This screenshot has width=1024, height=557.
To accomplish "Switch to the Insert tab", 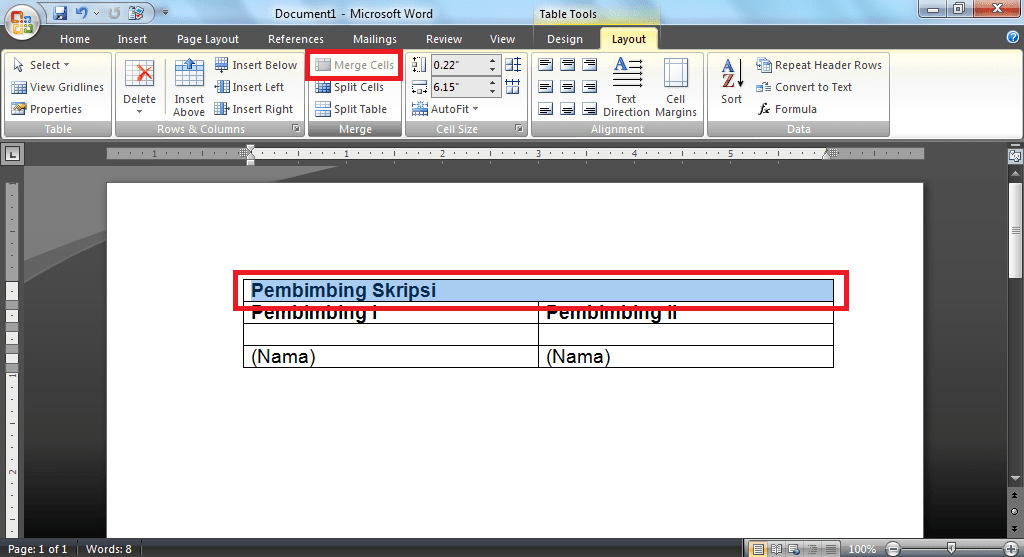I will [x=132, y=39].
